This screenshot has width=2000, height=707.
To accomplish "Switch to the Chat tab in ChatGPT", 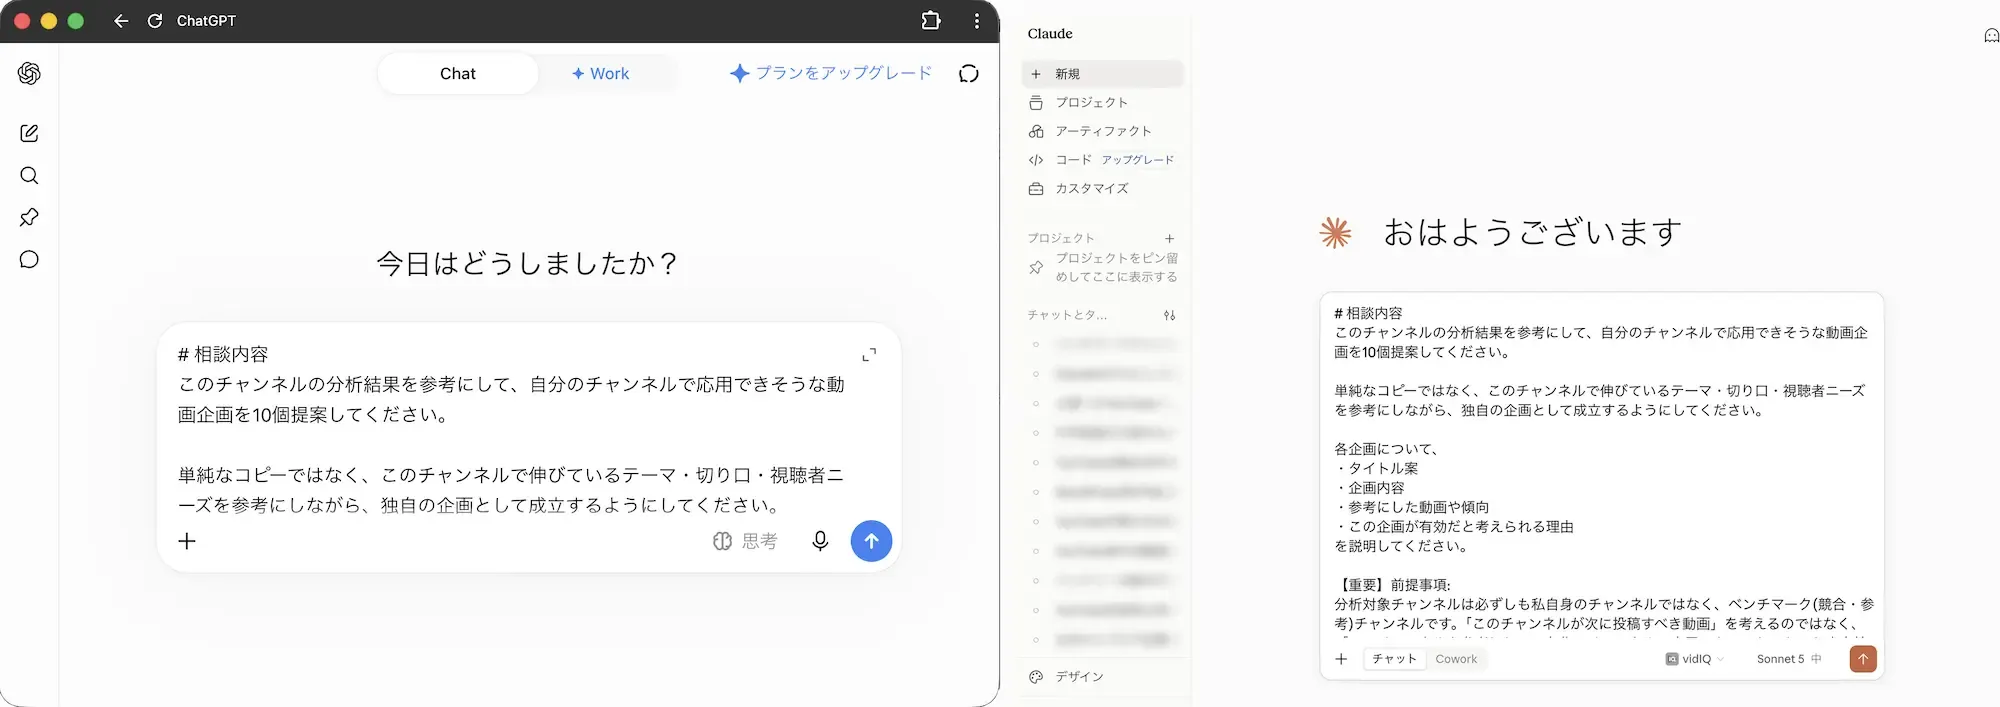I will pyautogui.click(x=458, y=73).
